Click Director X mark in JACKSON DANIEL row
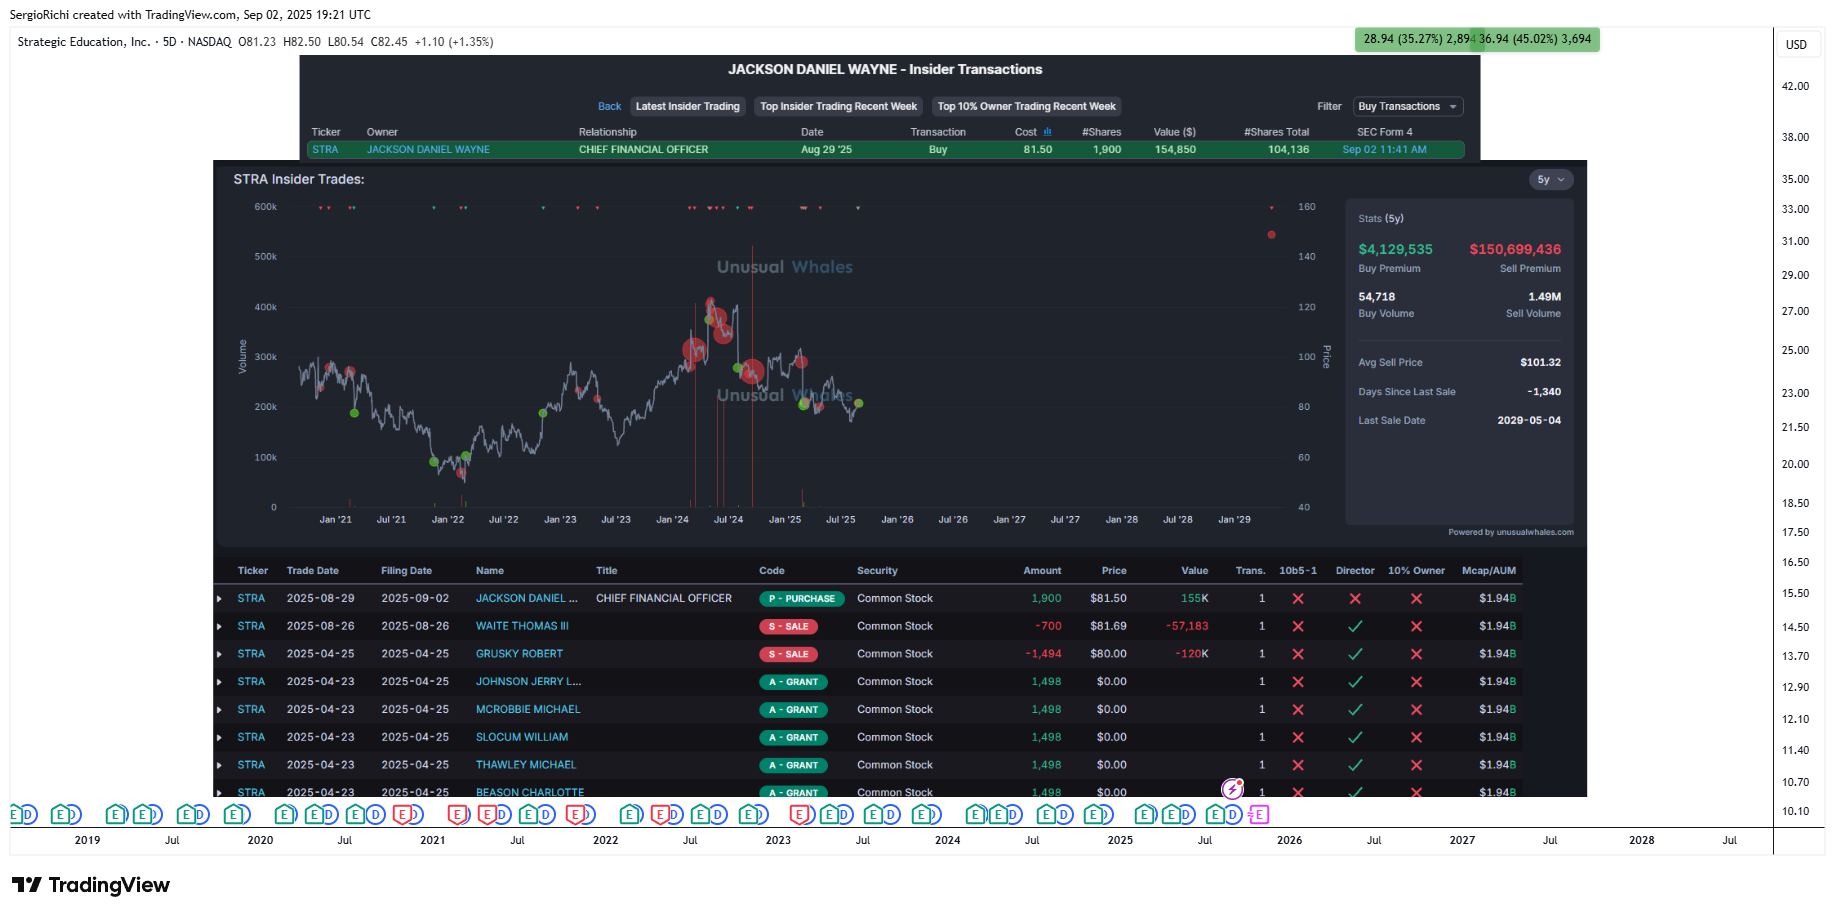Image resolution: width=1835 pixels, height=915 pixels. tap(1355, 599)
